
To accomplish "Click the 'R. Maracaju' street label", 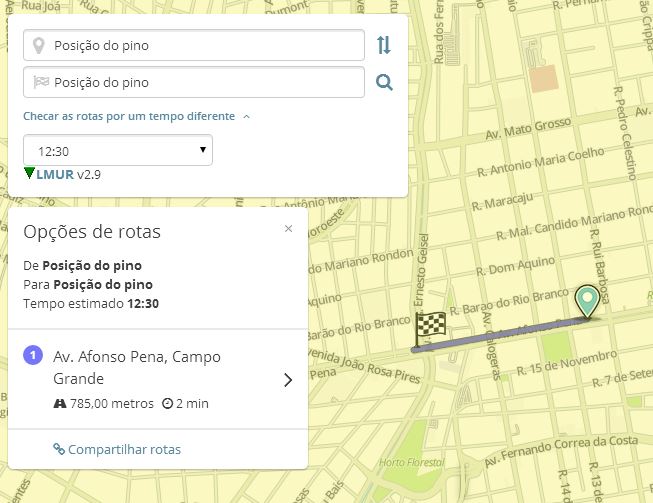I will click(x=502, y=201).
